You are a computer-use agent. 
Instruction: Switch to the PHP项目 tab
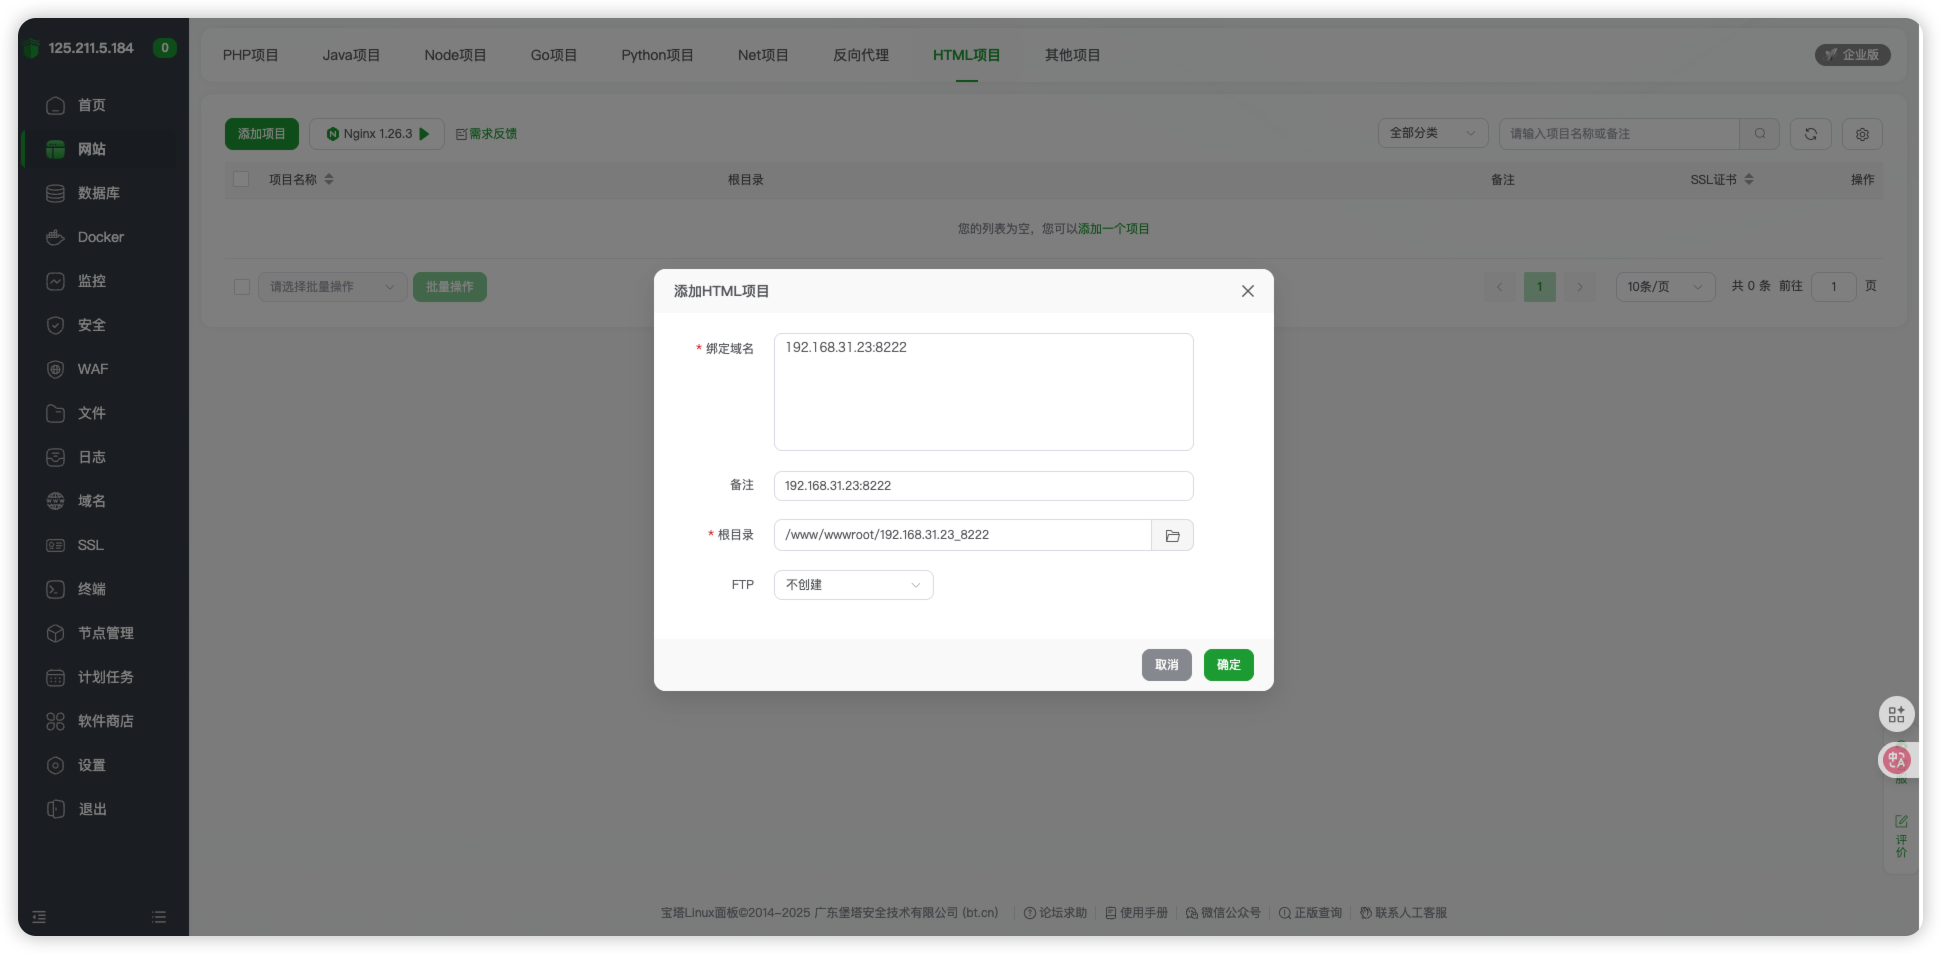click(250, 55)
